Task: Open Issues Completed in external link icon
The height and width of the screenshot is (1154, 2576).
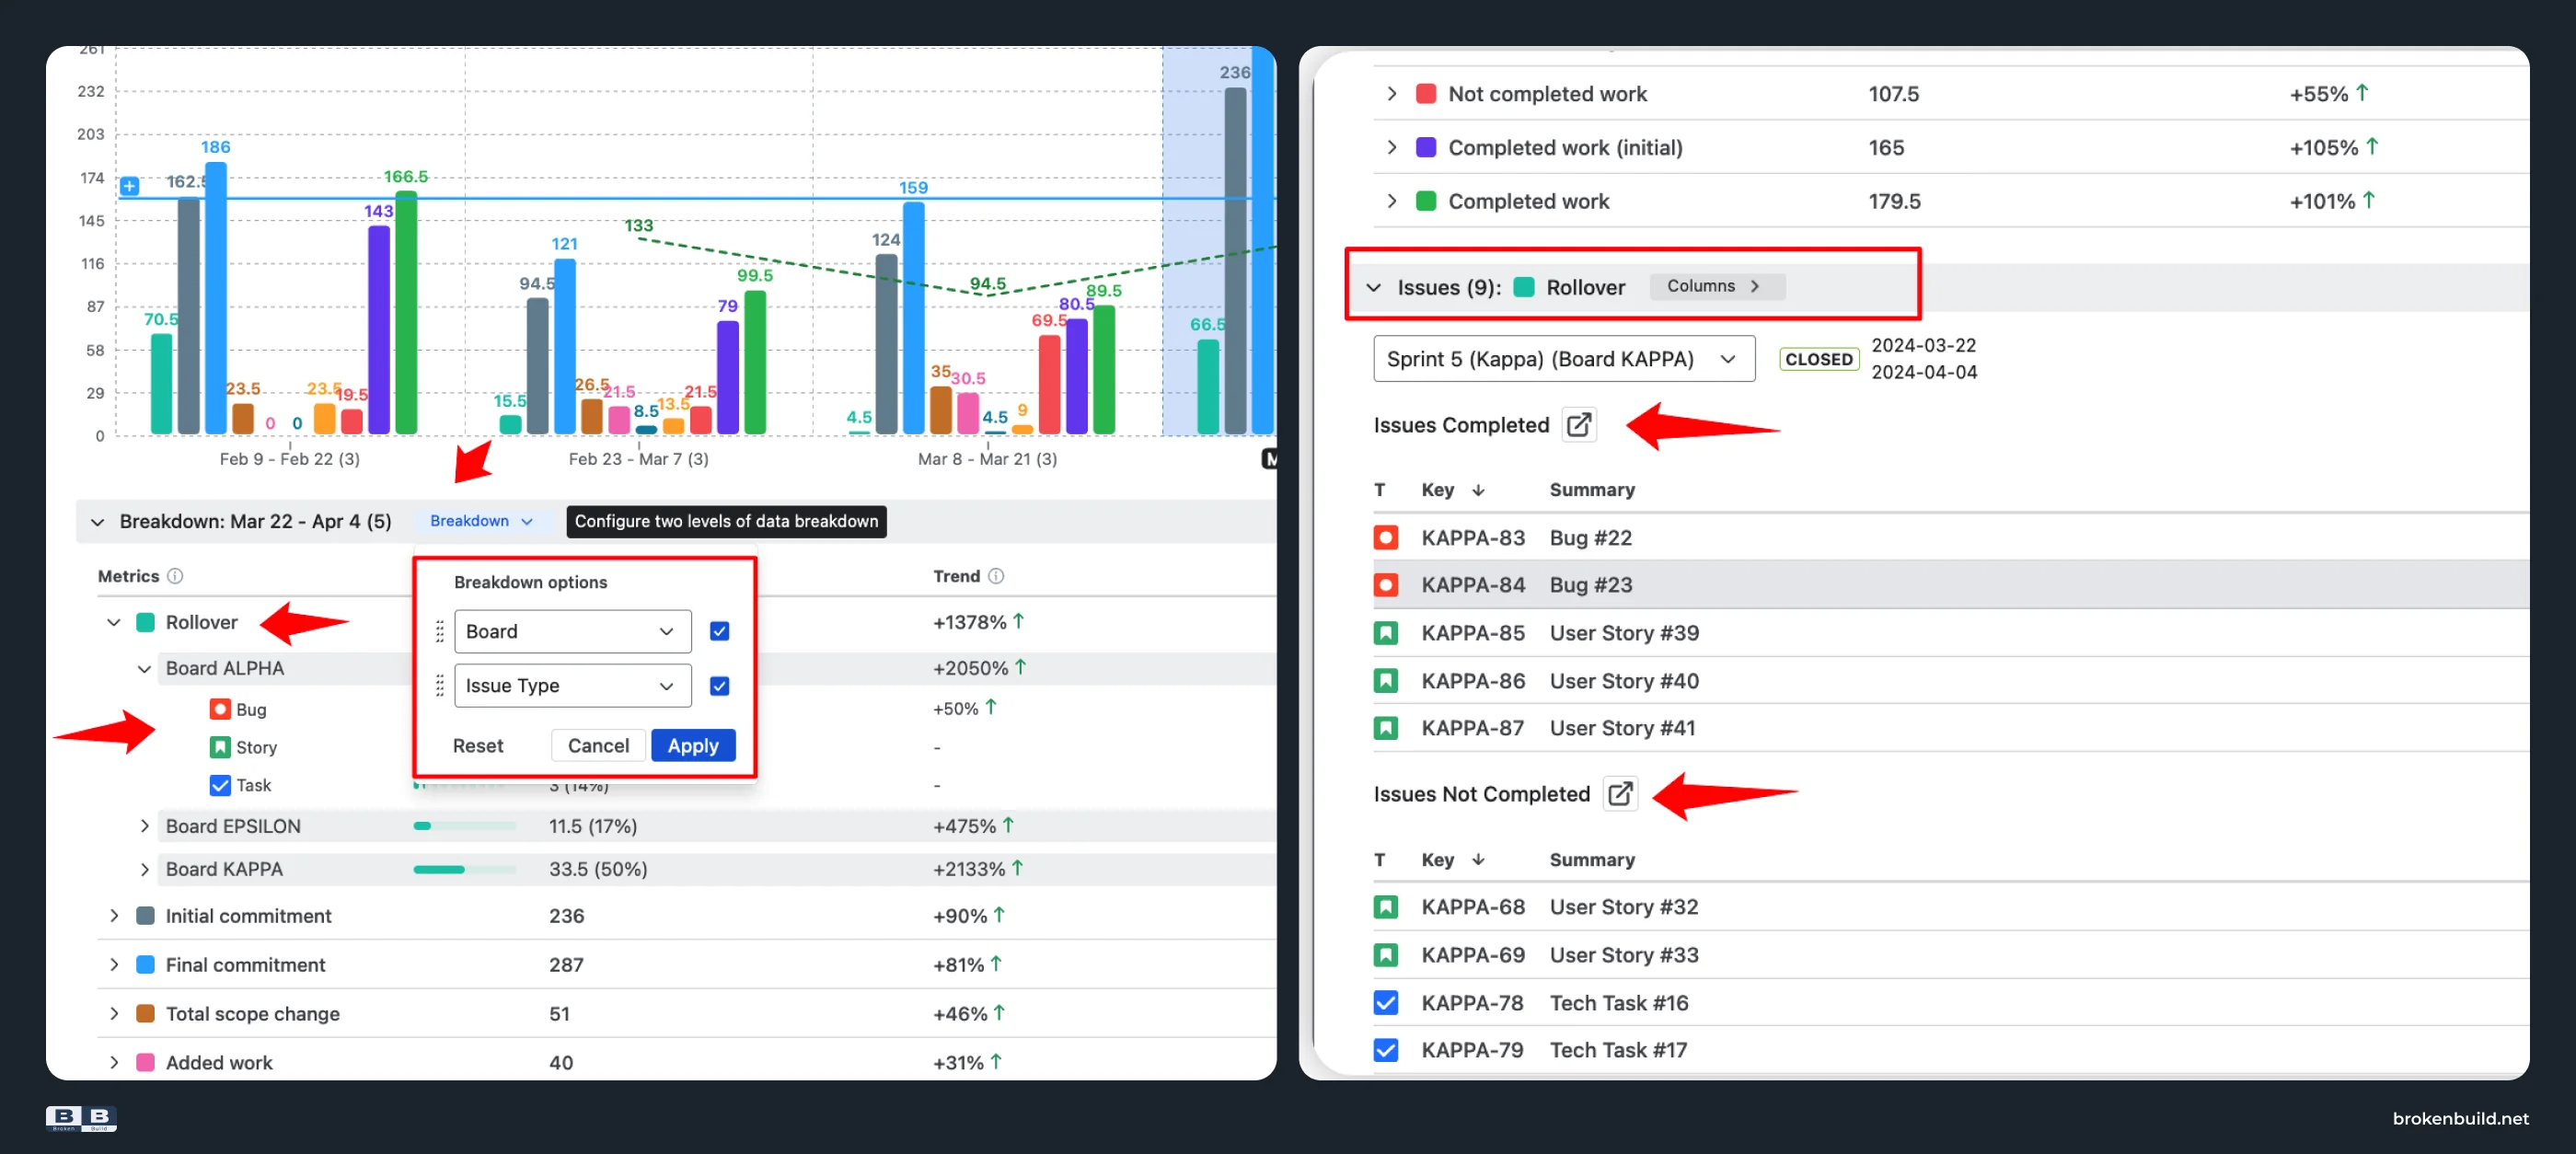Action: (1578, 425)
